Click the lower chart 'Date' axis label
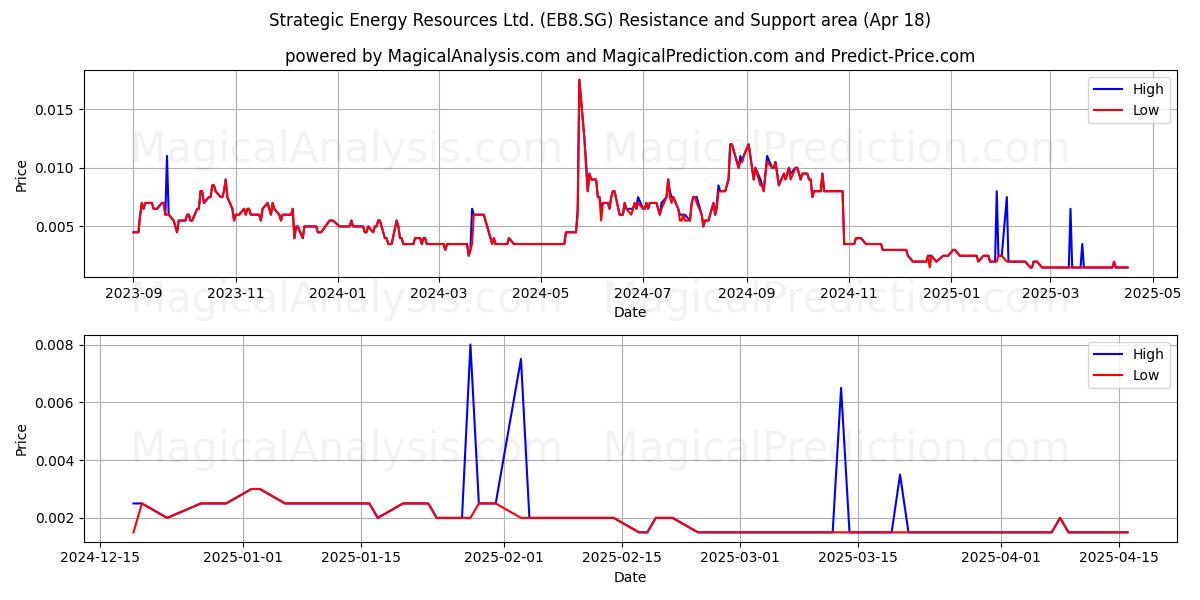 [630, 577]
